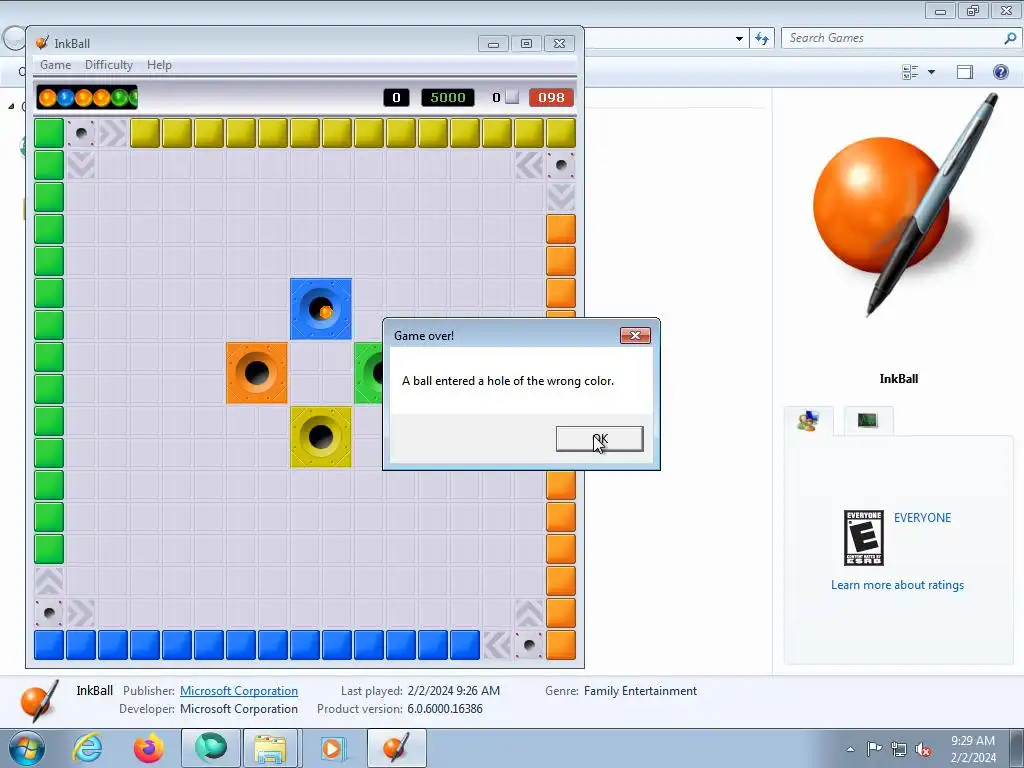Viewport: 1024px width, 768px height.
Task: Show hidden tray icons arrow
Action: point(850,749)
